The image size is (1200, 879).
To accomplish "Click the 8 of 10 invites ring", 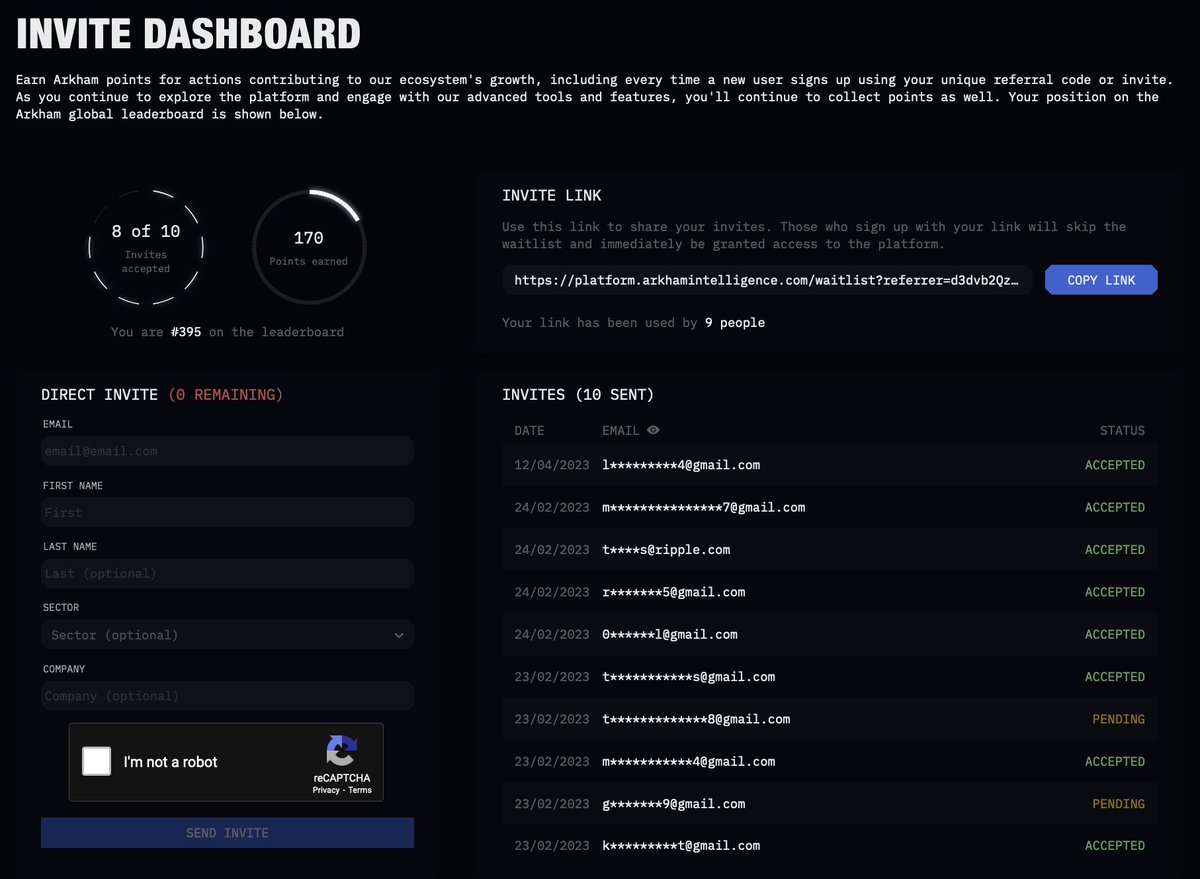I will click(146, 246).
